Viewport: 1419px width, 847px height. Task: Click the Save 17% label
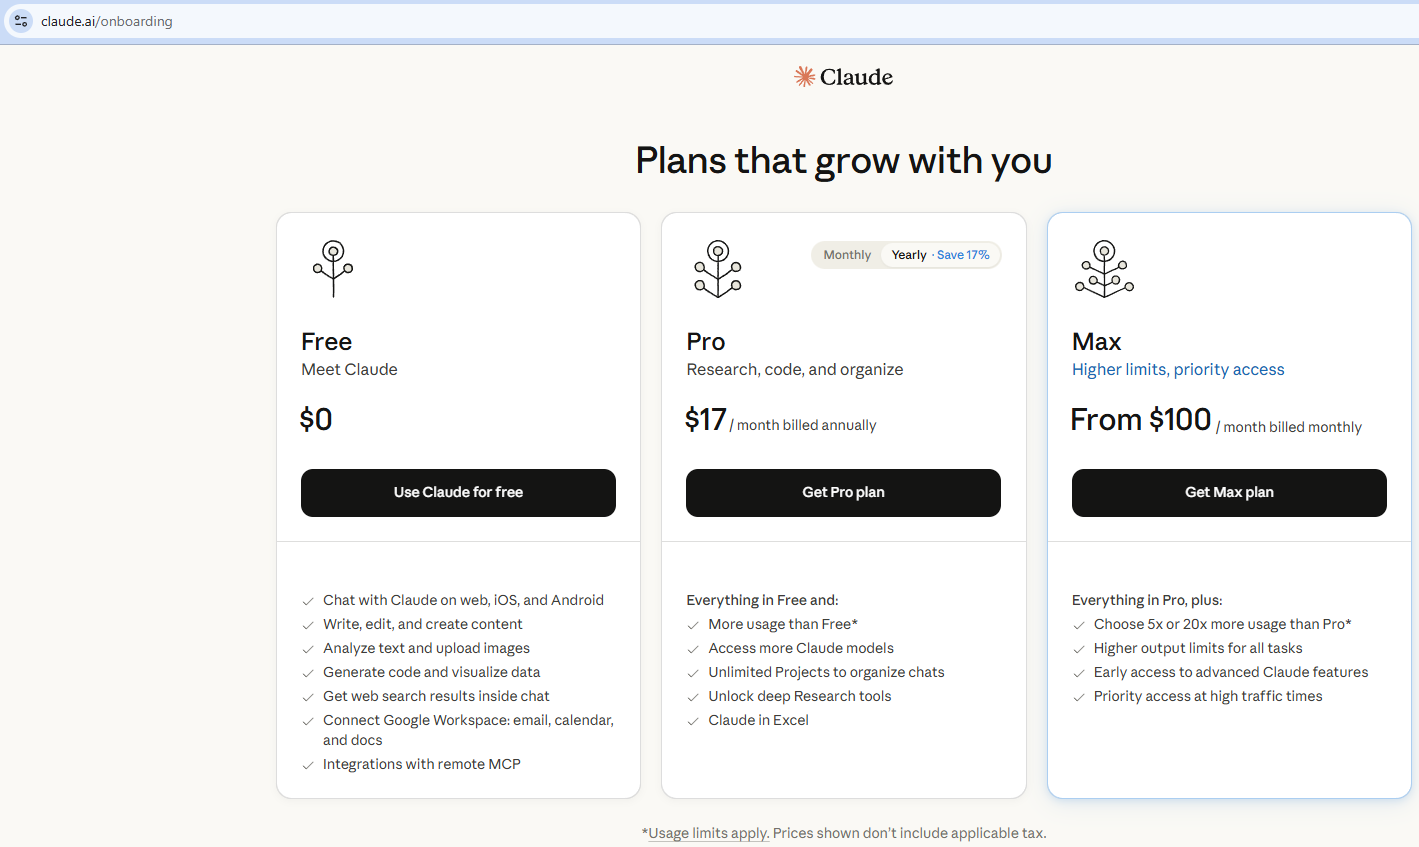tap(963, 255)
